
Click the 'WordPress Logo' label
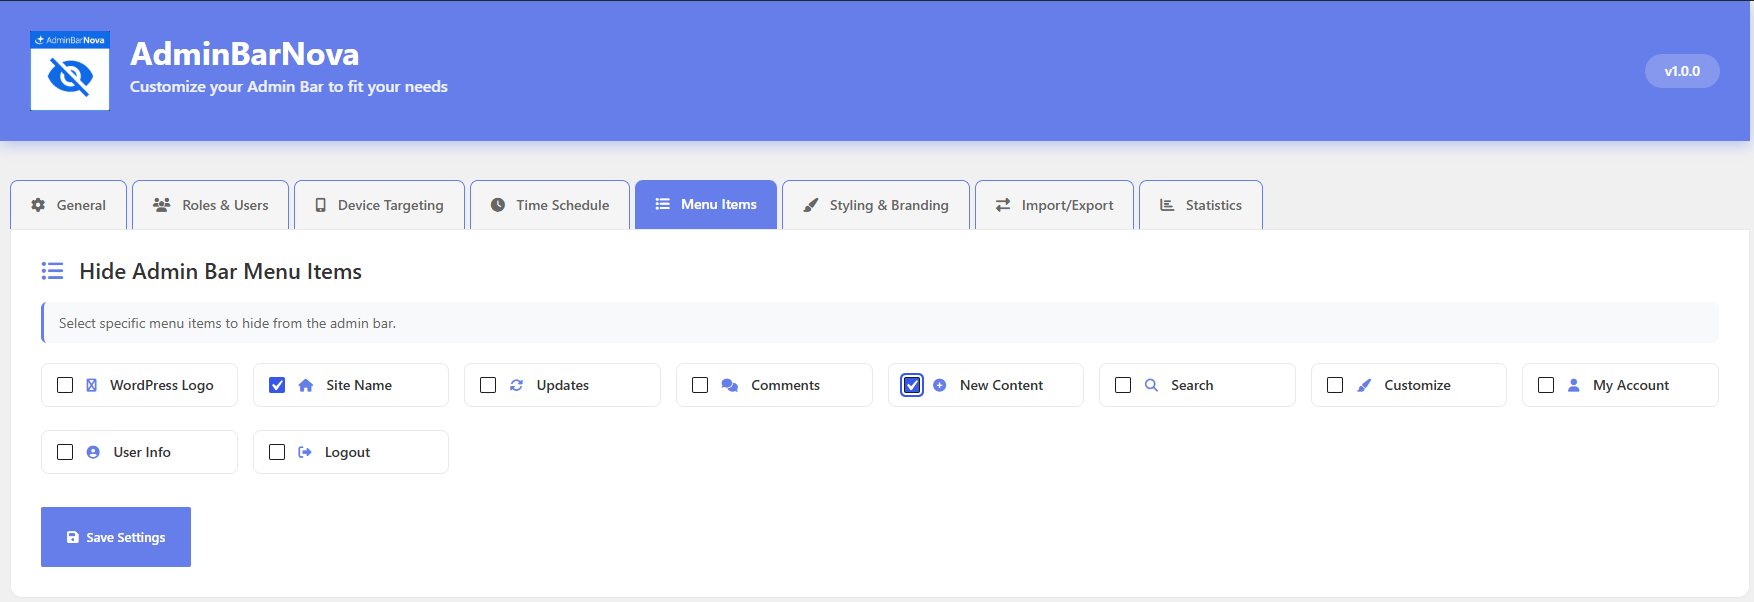[x=162, y=385]
